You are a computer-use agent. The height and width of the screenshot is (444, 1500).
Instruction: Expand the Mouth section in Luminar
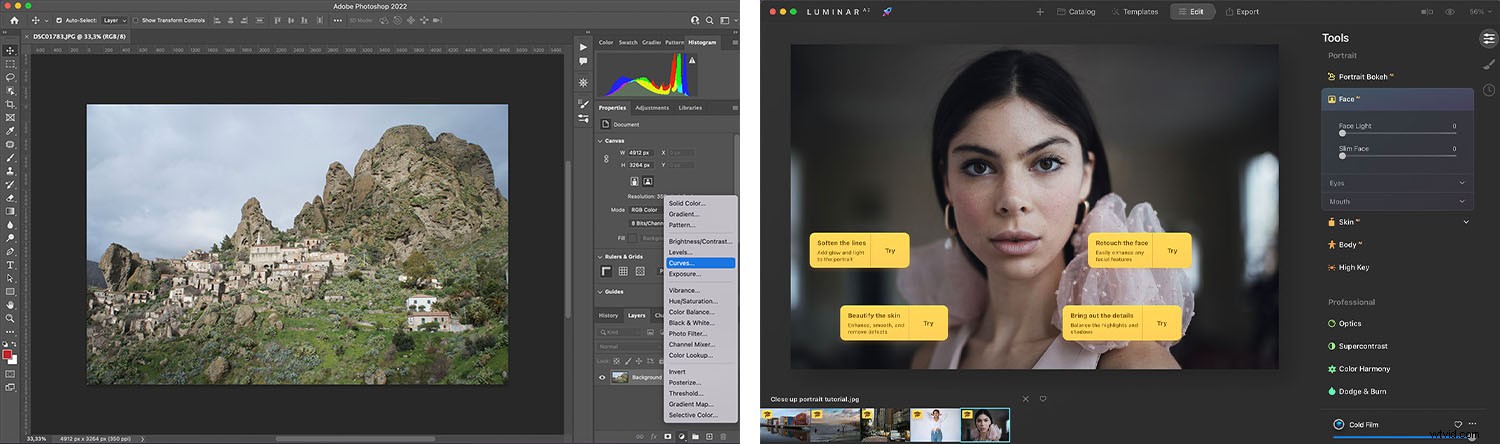point(1463,201)
